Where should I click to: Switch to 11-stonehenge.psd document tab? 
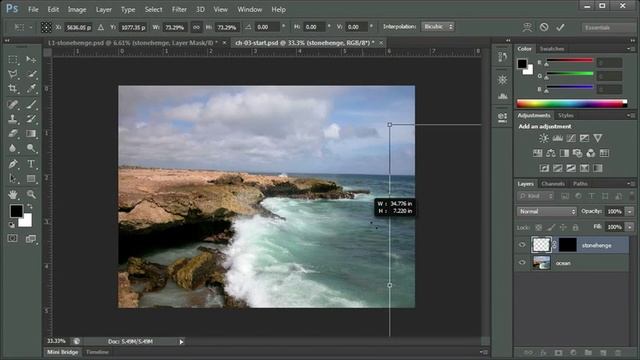pyautogui.click(x=133, y=42)
